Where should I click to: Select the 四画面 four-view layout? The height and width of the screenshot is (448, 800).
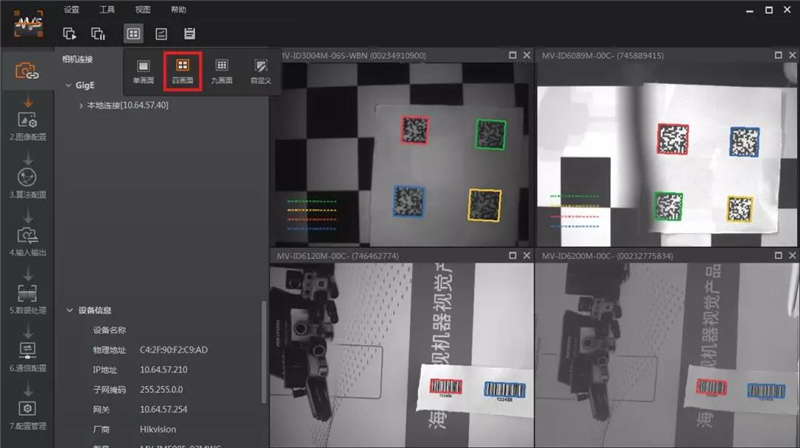click(x=183, y=70)
